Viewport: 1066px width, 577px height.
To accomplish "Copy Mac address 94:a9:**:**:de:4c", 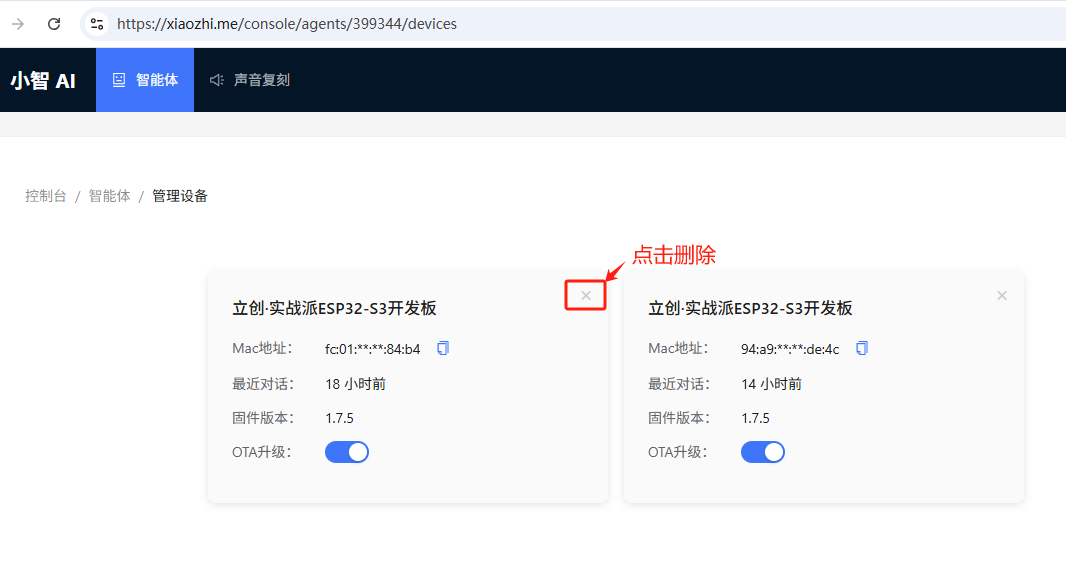I will [861, 348].
